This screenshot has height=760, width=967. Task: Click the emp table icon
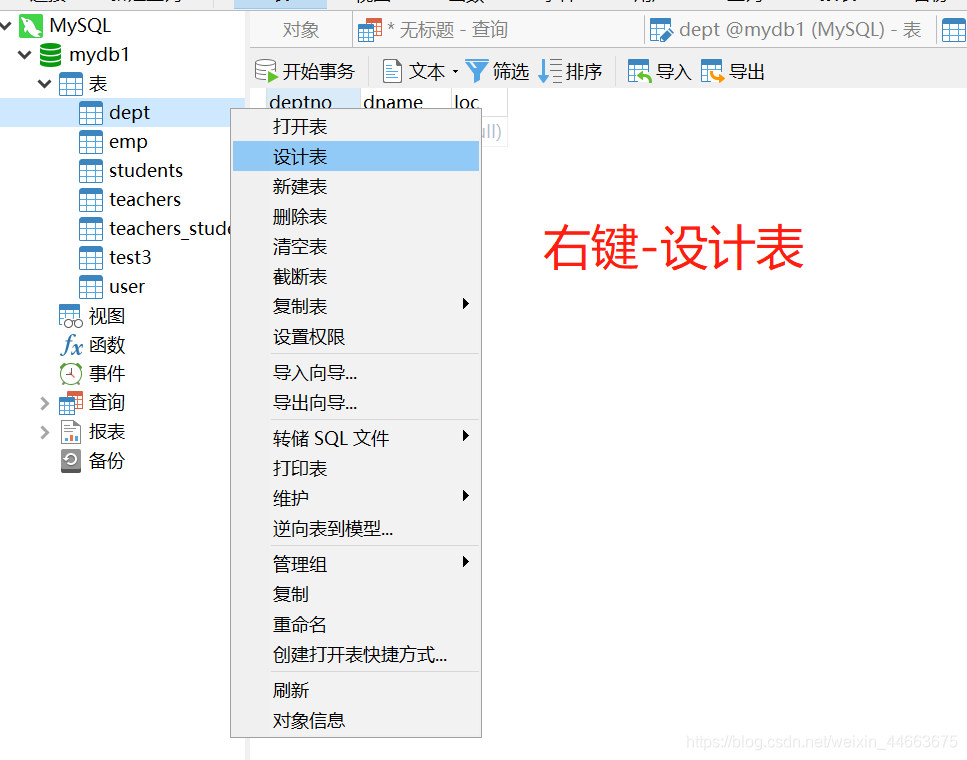[91, 142]
